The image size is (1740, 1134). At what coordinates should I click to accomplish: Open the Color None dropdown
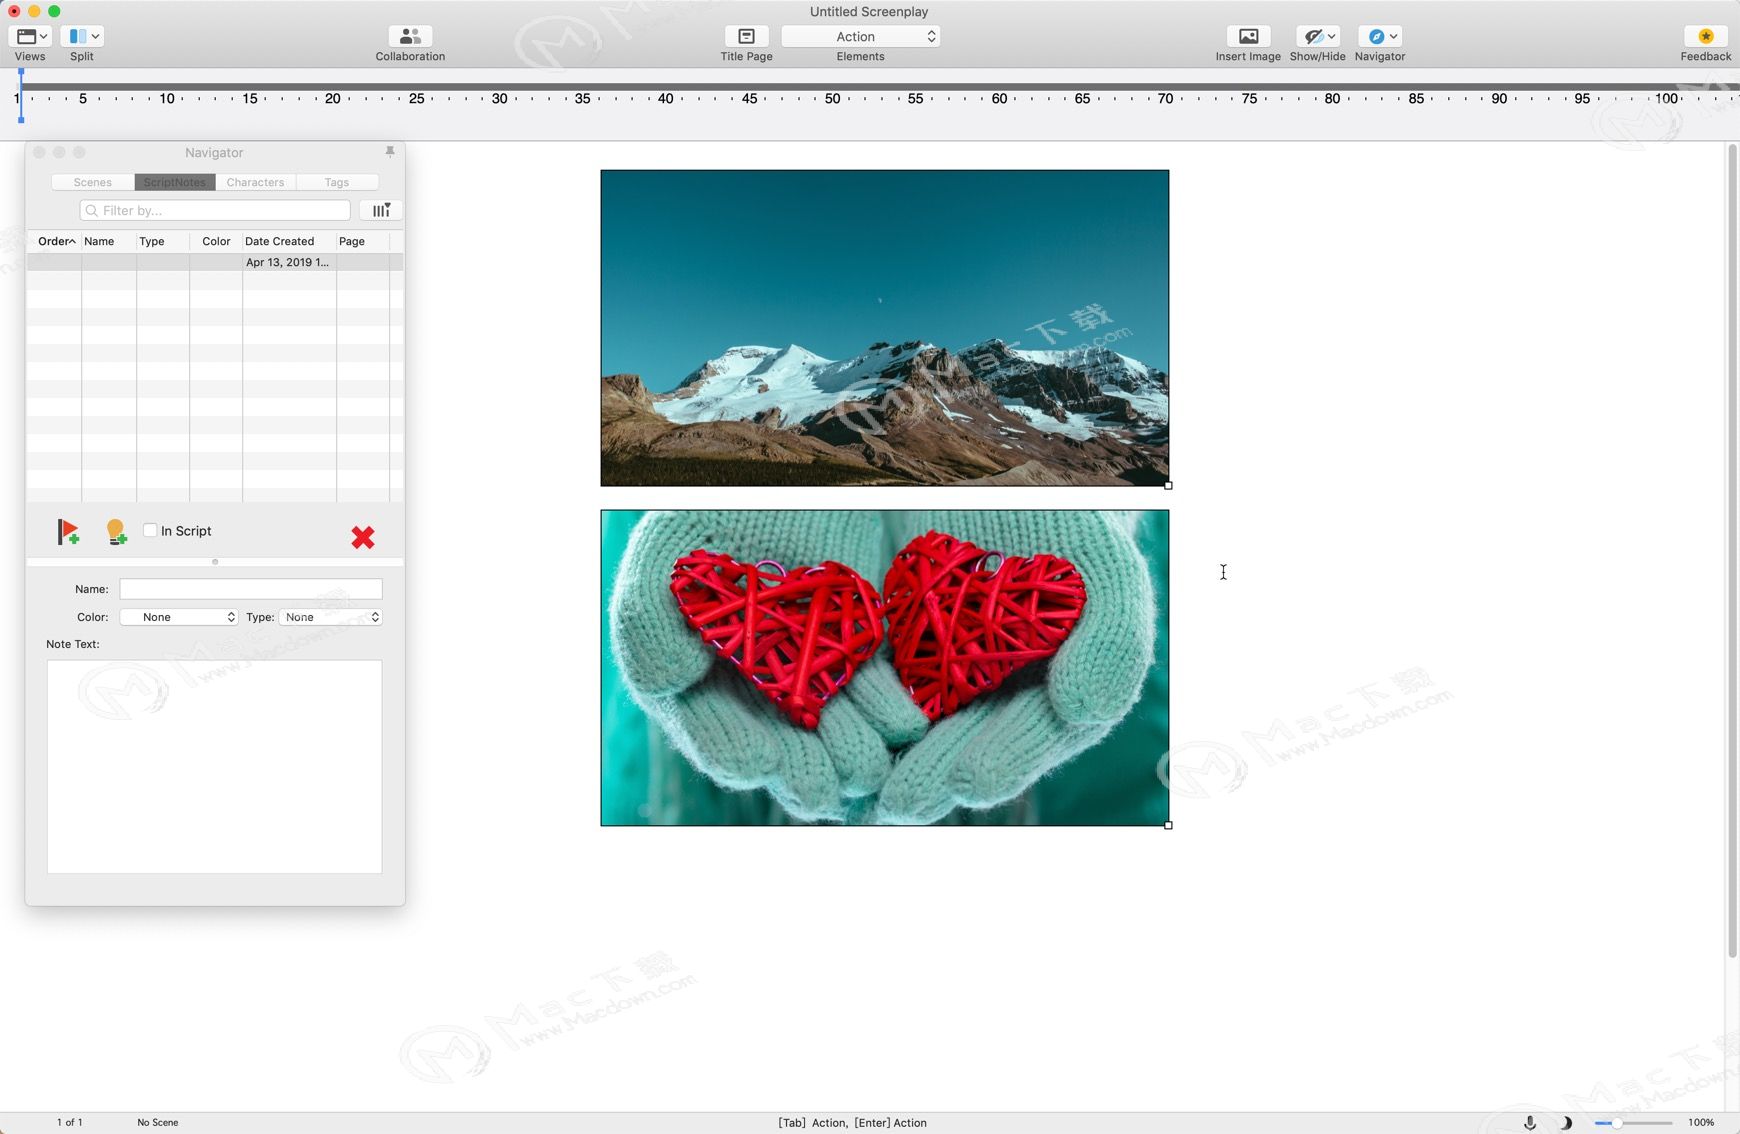(179, 617)
